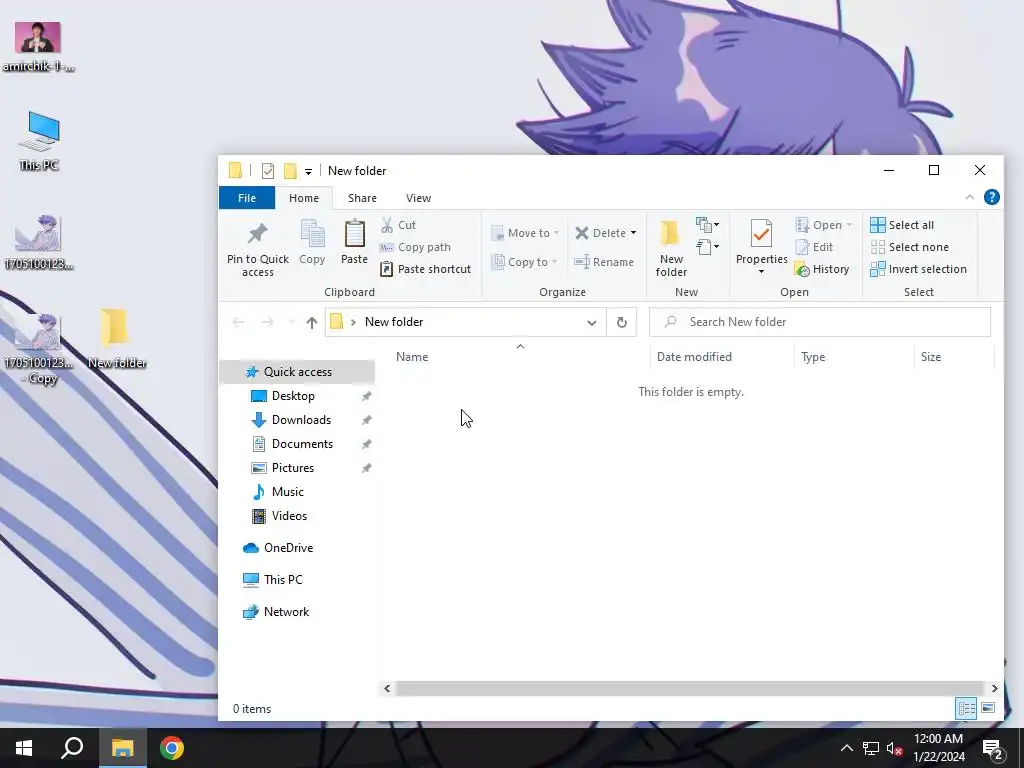This screenshot has height=768, width=1024.
Task: Click the muted volume tray icon
Action: (895, 748)
